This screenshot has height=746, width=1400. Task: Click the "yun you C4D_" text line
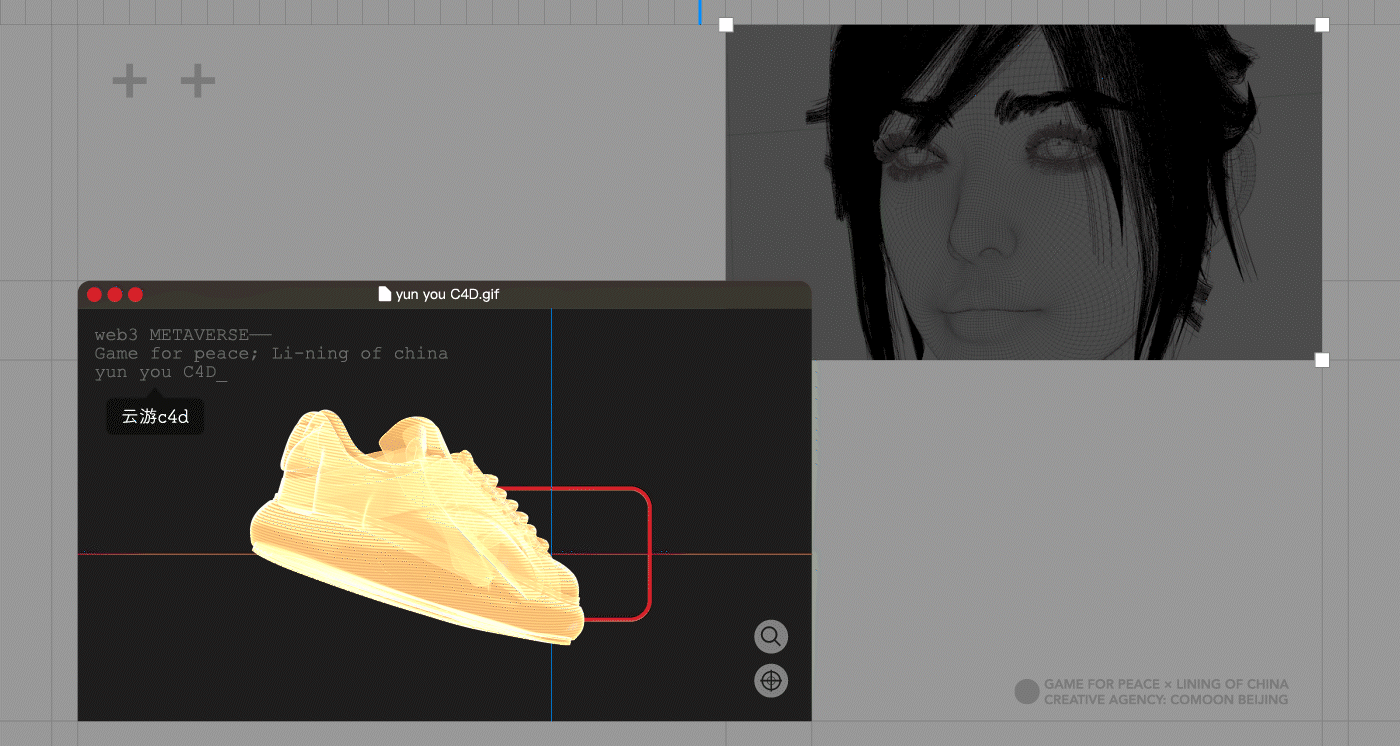pyautogui.click(x=161, y=372)
